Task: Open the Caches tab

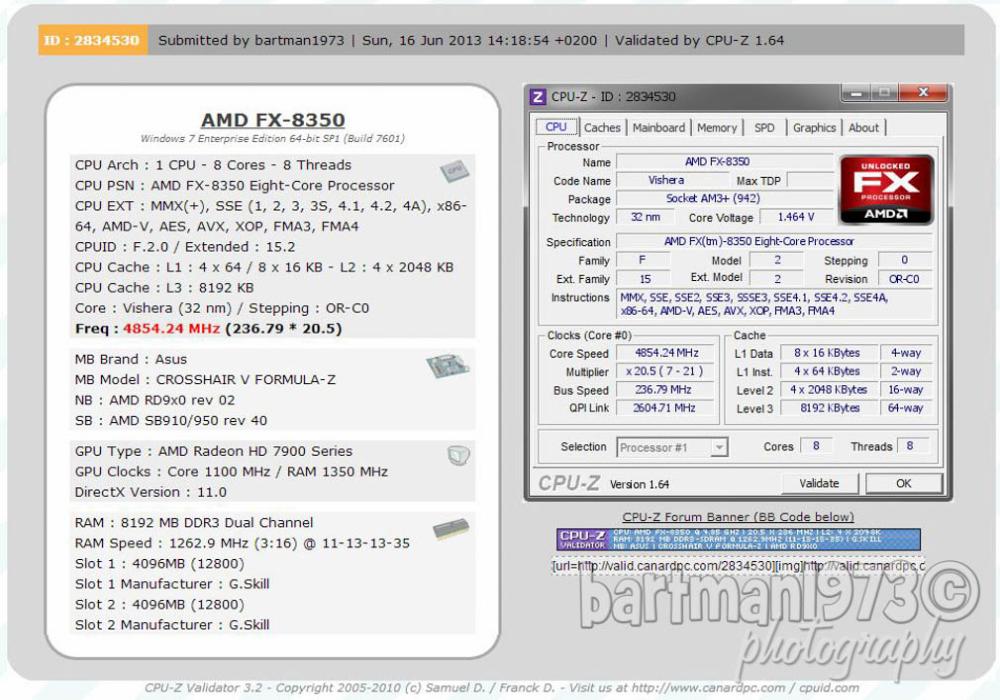Action: (602, 128)
